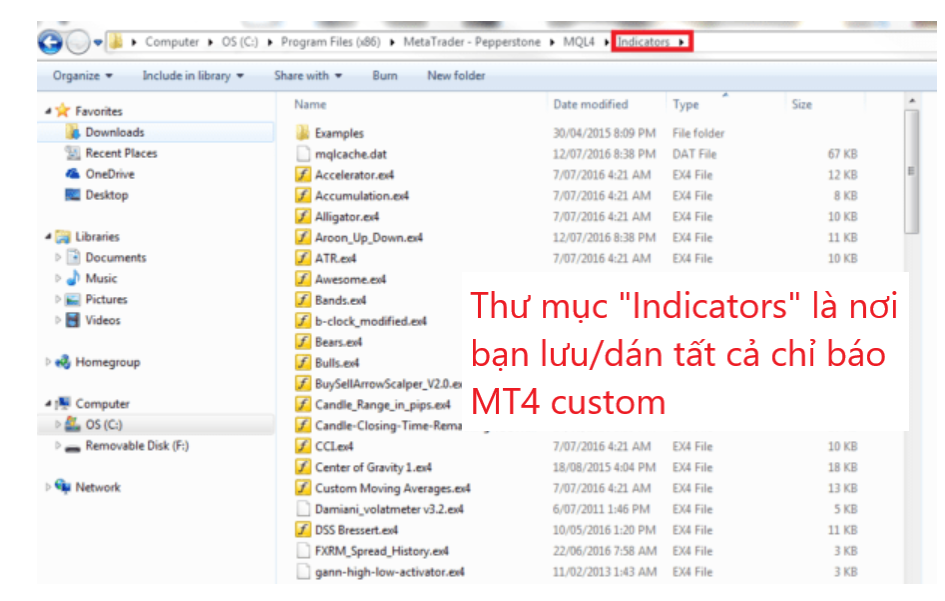
Task: Collapse the Computer tree node
Action: 48,404
